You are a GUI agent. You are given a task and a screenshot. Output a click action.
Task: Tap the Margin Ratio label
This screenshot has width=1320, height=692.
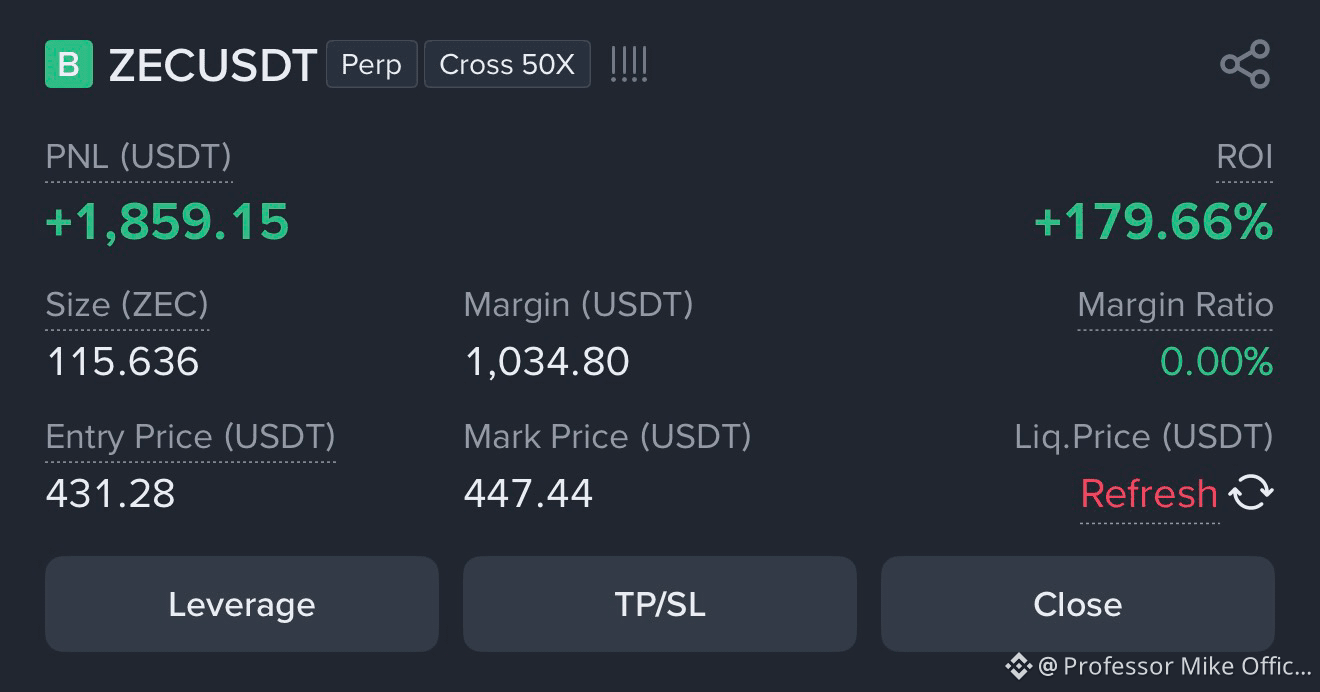pos(1175,305)
